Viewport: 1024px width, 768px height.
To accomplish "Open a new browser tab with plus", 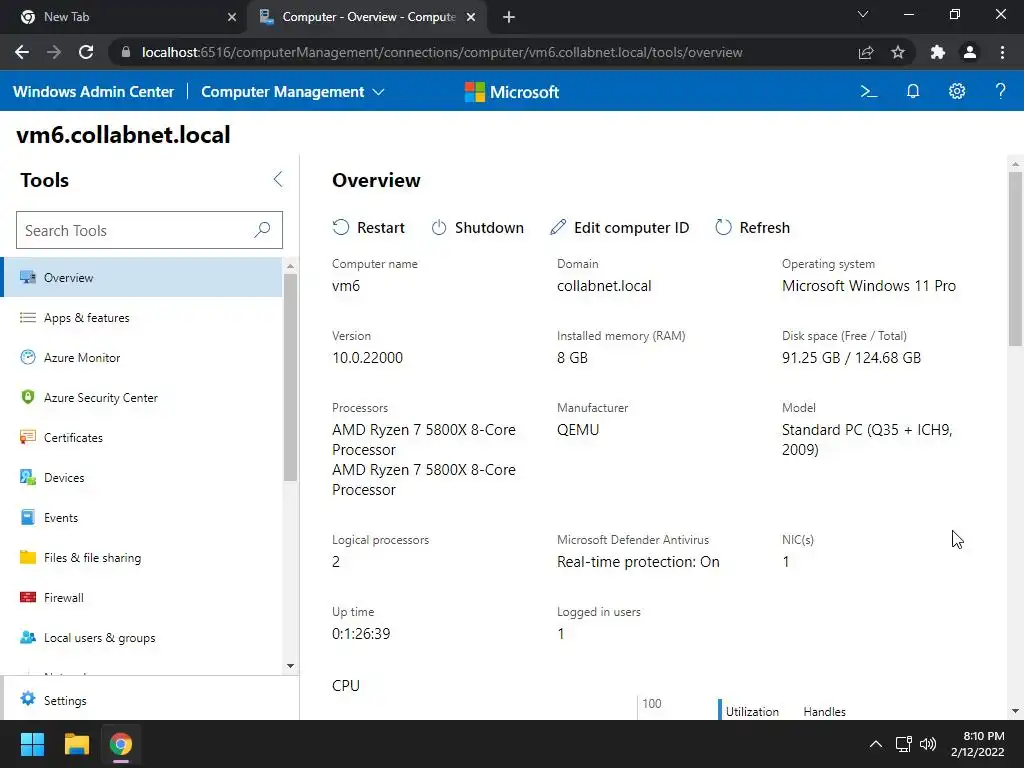I will point(509,17).
